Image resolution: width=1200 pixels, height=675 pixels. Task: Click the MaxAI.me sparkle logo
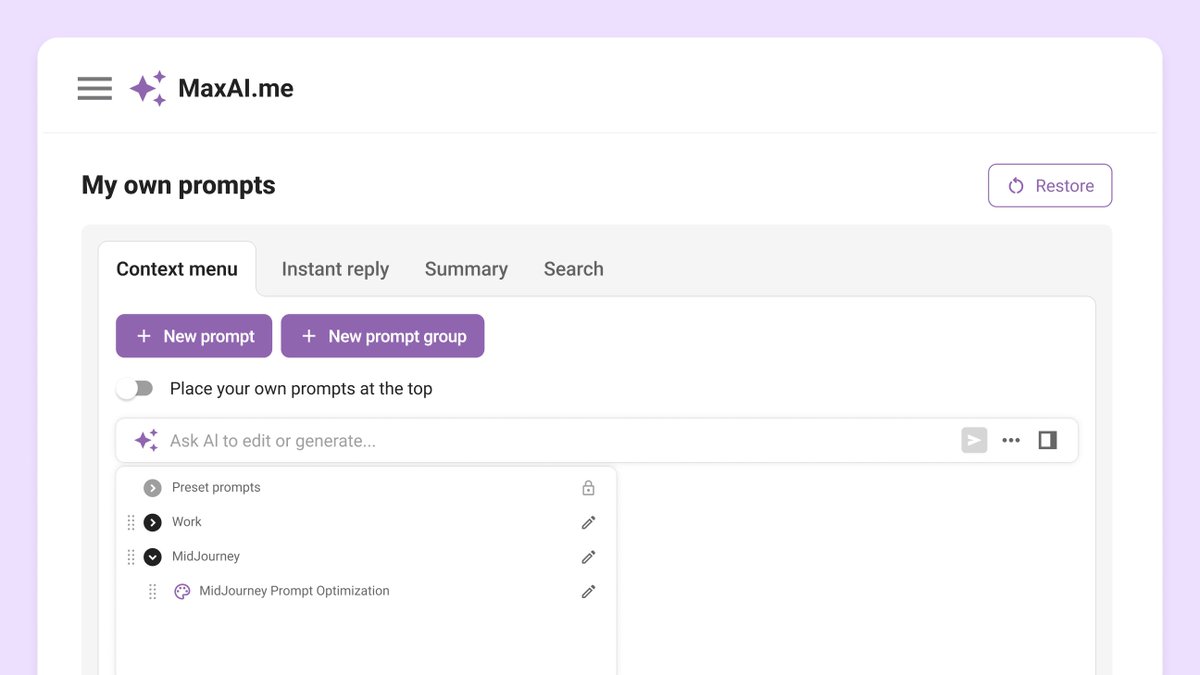pyautogui.click(x=148, y=88)
